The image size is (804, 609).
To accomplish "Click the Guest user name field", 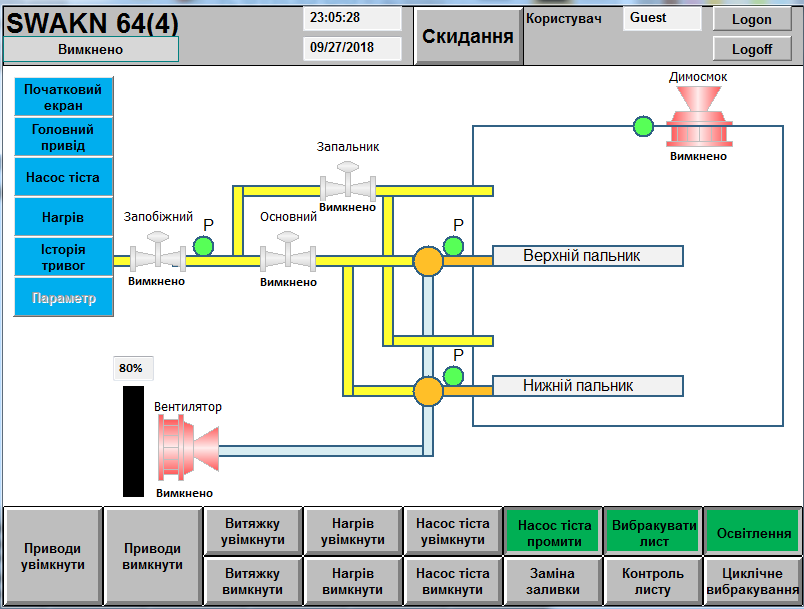I will click(662, 18).
